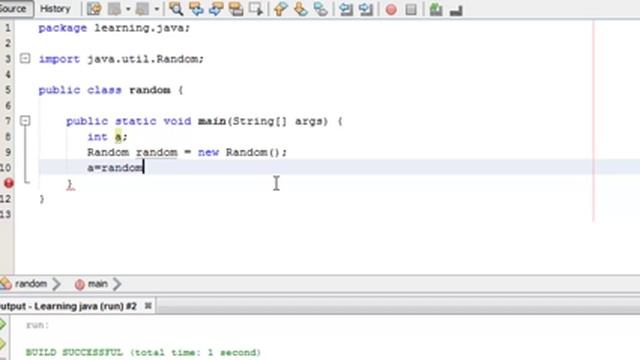Select the main method breadcrumb

pos(98,284)
